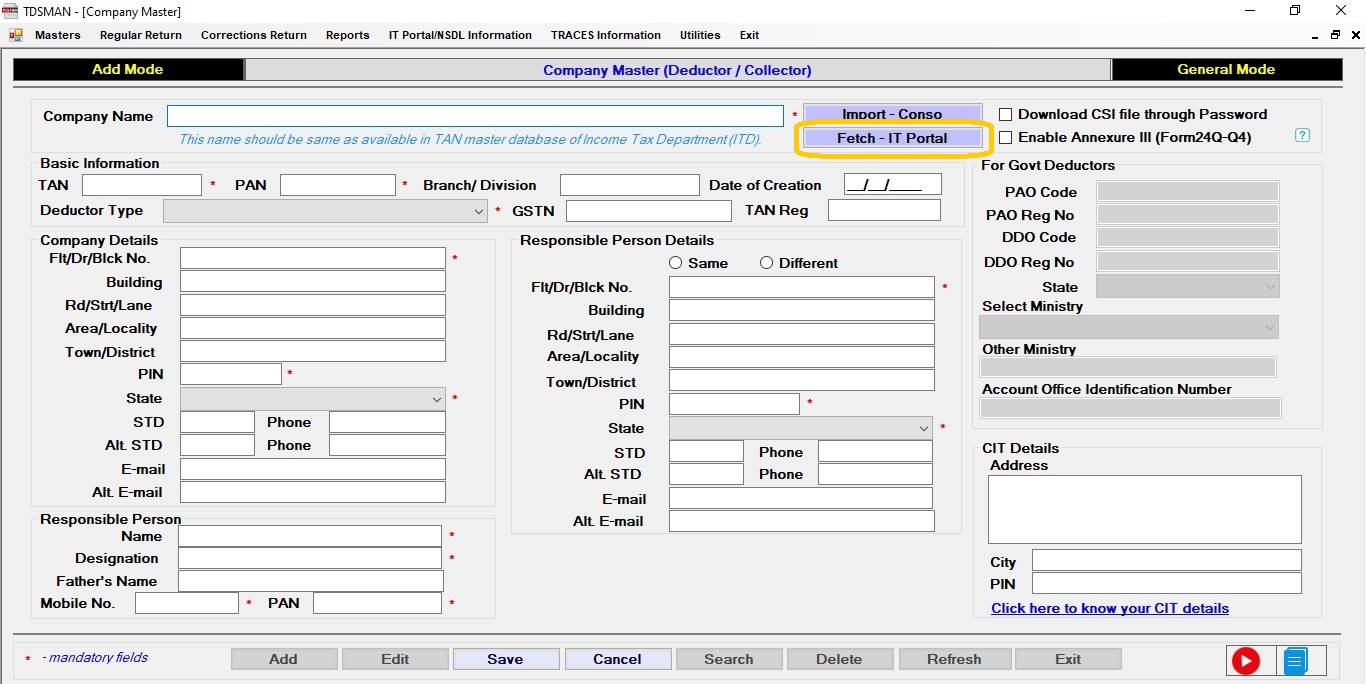Restore down the inner MDI window
Viewport: 1366px width, 684px height.
click(1335, 35)
